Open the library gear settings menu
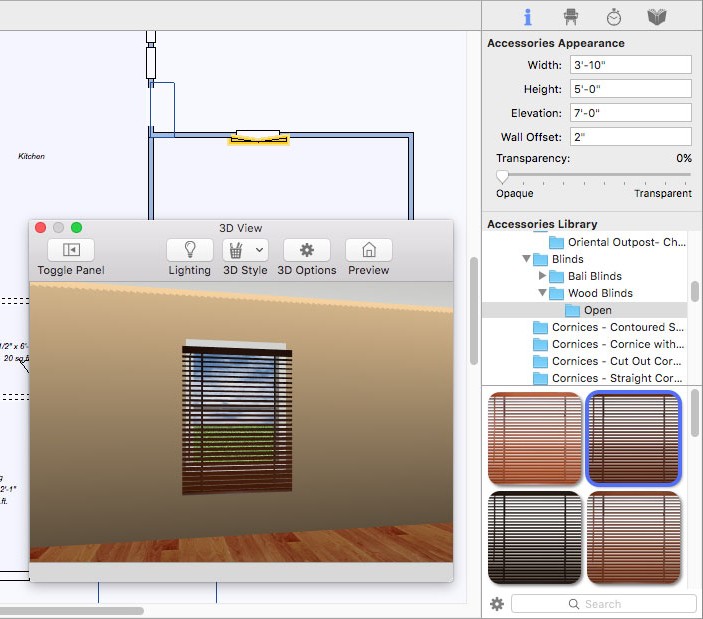The height and width of the screenshot is (619, 703). pos(497,604)
